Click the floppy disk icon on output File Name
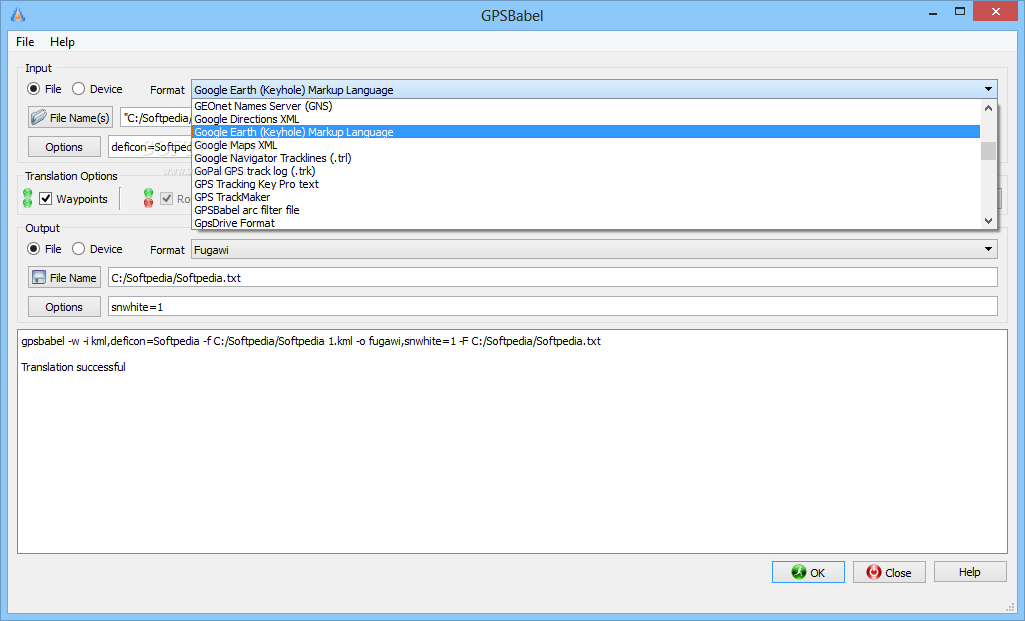This screenshot has width=1025, height=621. (x=39, y=277)
